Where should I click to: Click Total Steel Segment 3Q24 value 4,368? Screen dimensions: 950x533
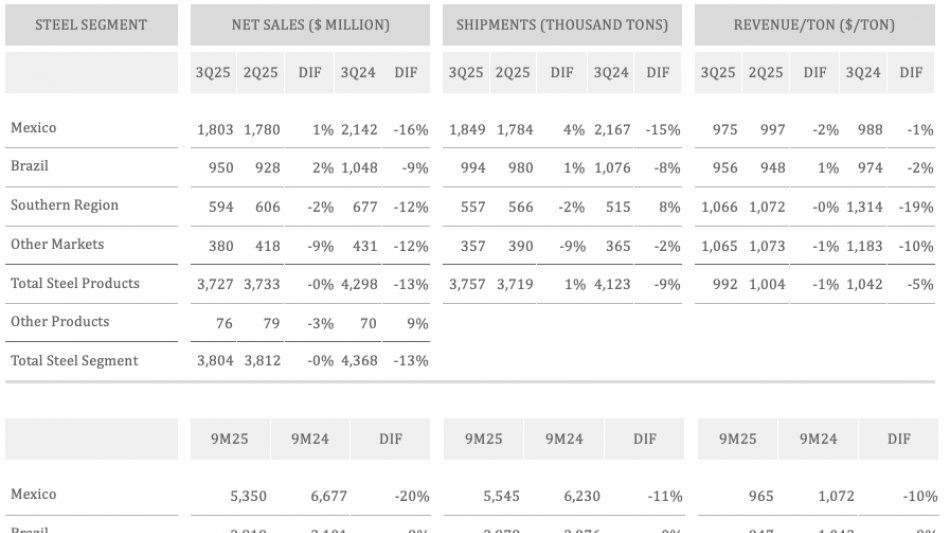pyautogui.click(x=359, y=361)
